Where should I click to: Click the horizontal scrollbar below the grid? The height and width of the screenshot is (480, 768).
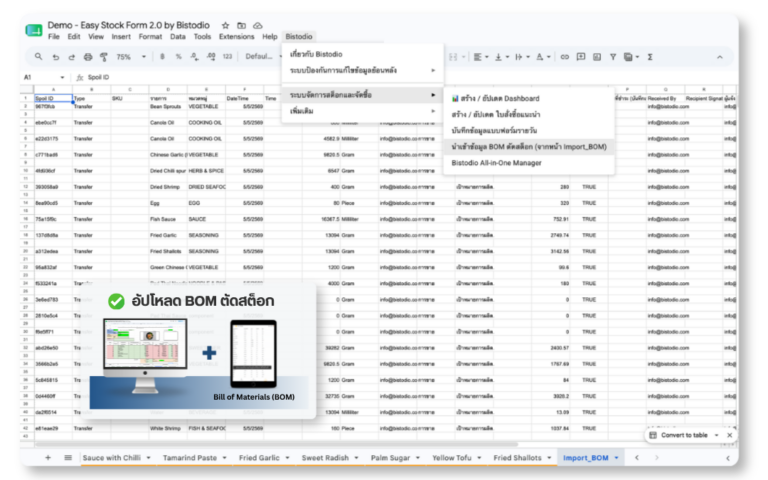(277, 445)
